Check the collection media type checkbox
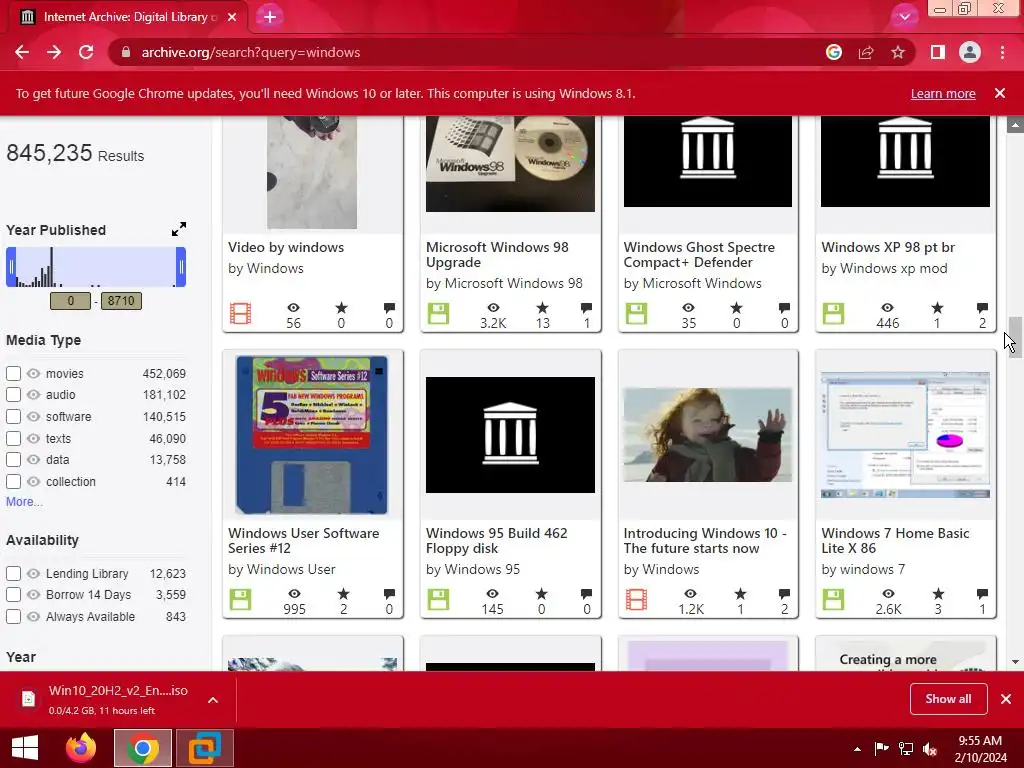 (x=14, y=481)
